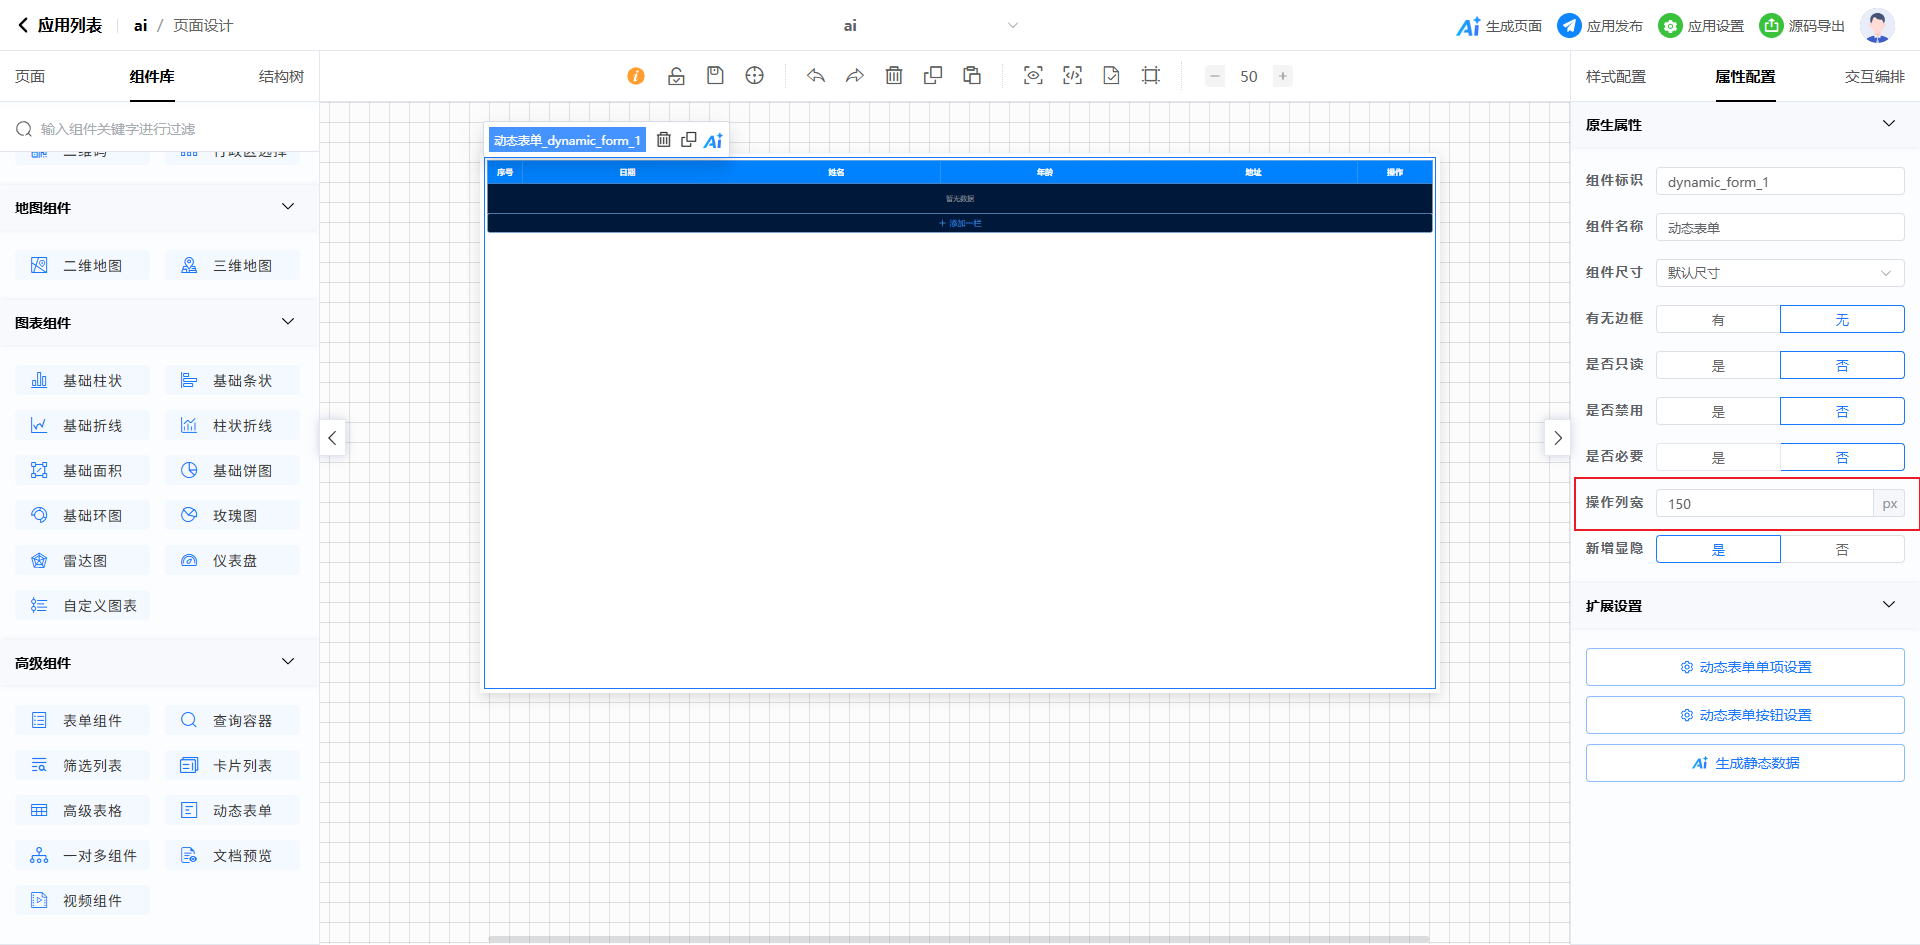Click the preview eye icon
The width and height of the screenshot is (1920, 945).
tap(1033, 76)
